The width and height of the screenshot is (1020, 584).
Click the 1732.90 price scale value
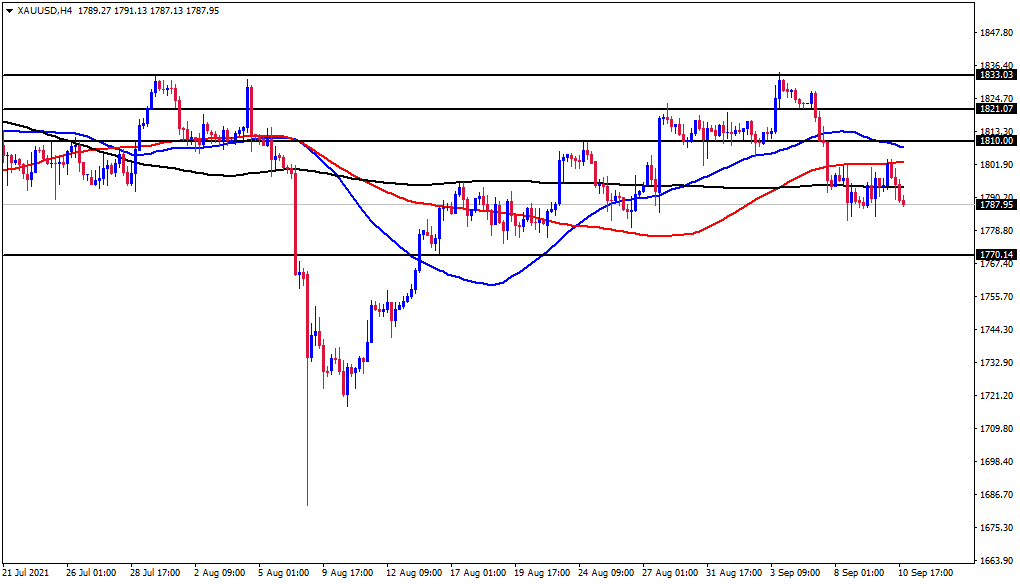(997, 362)
